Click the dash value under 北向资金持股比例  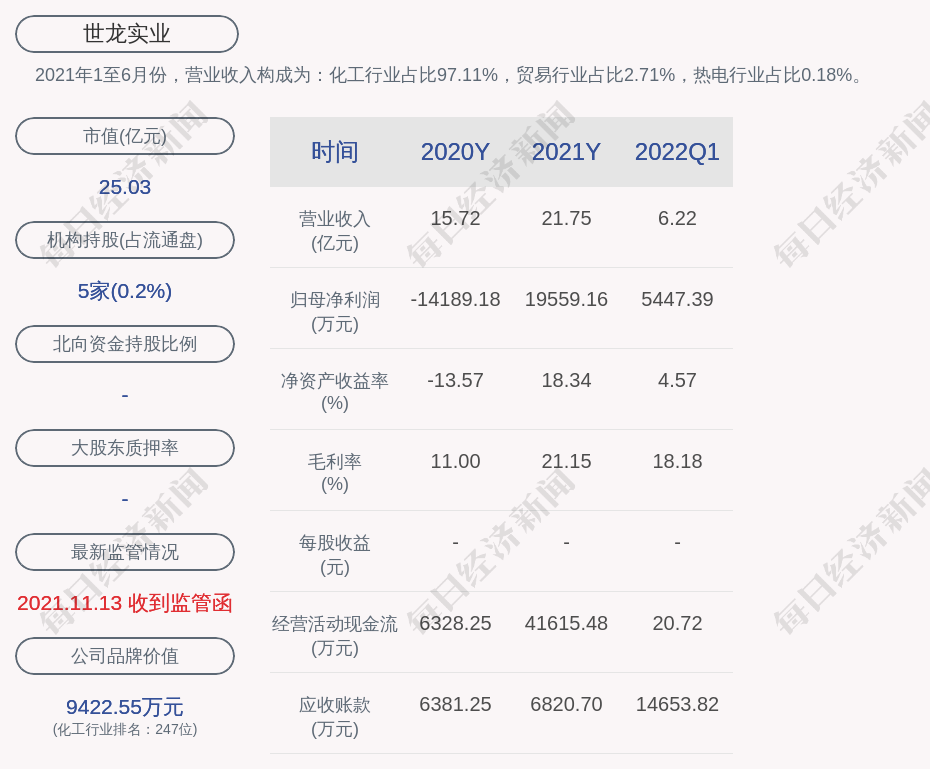[125, 395]
